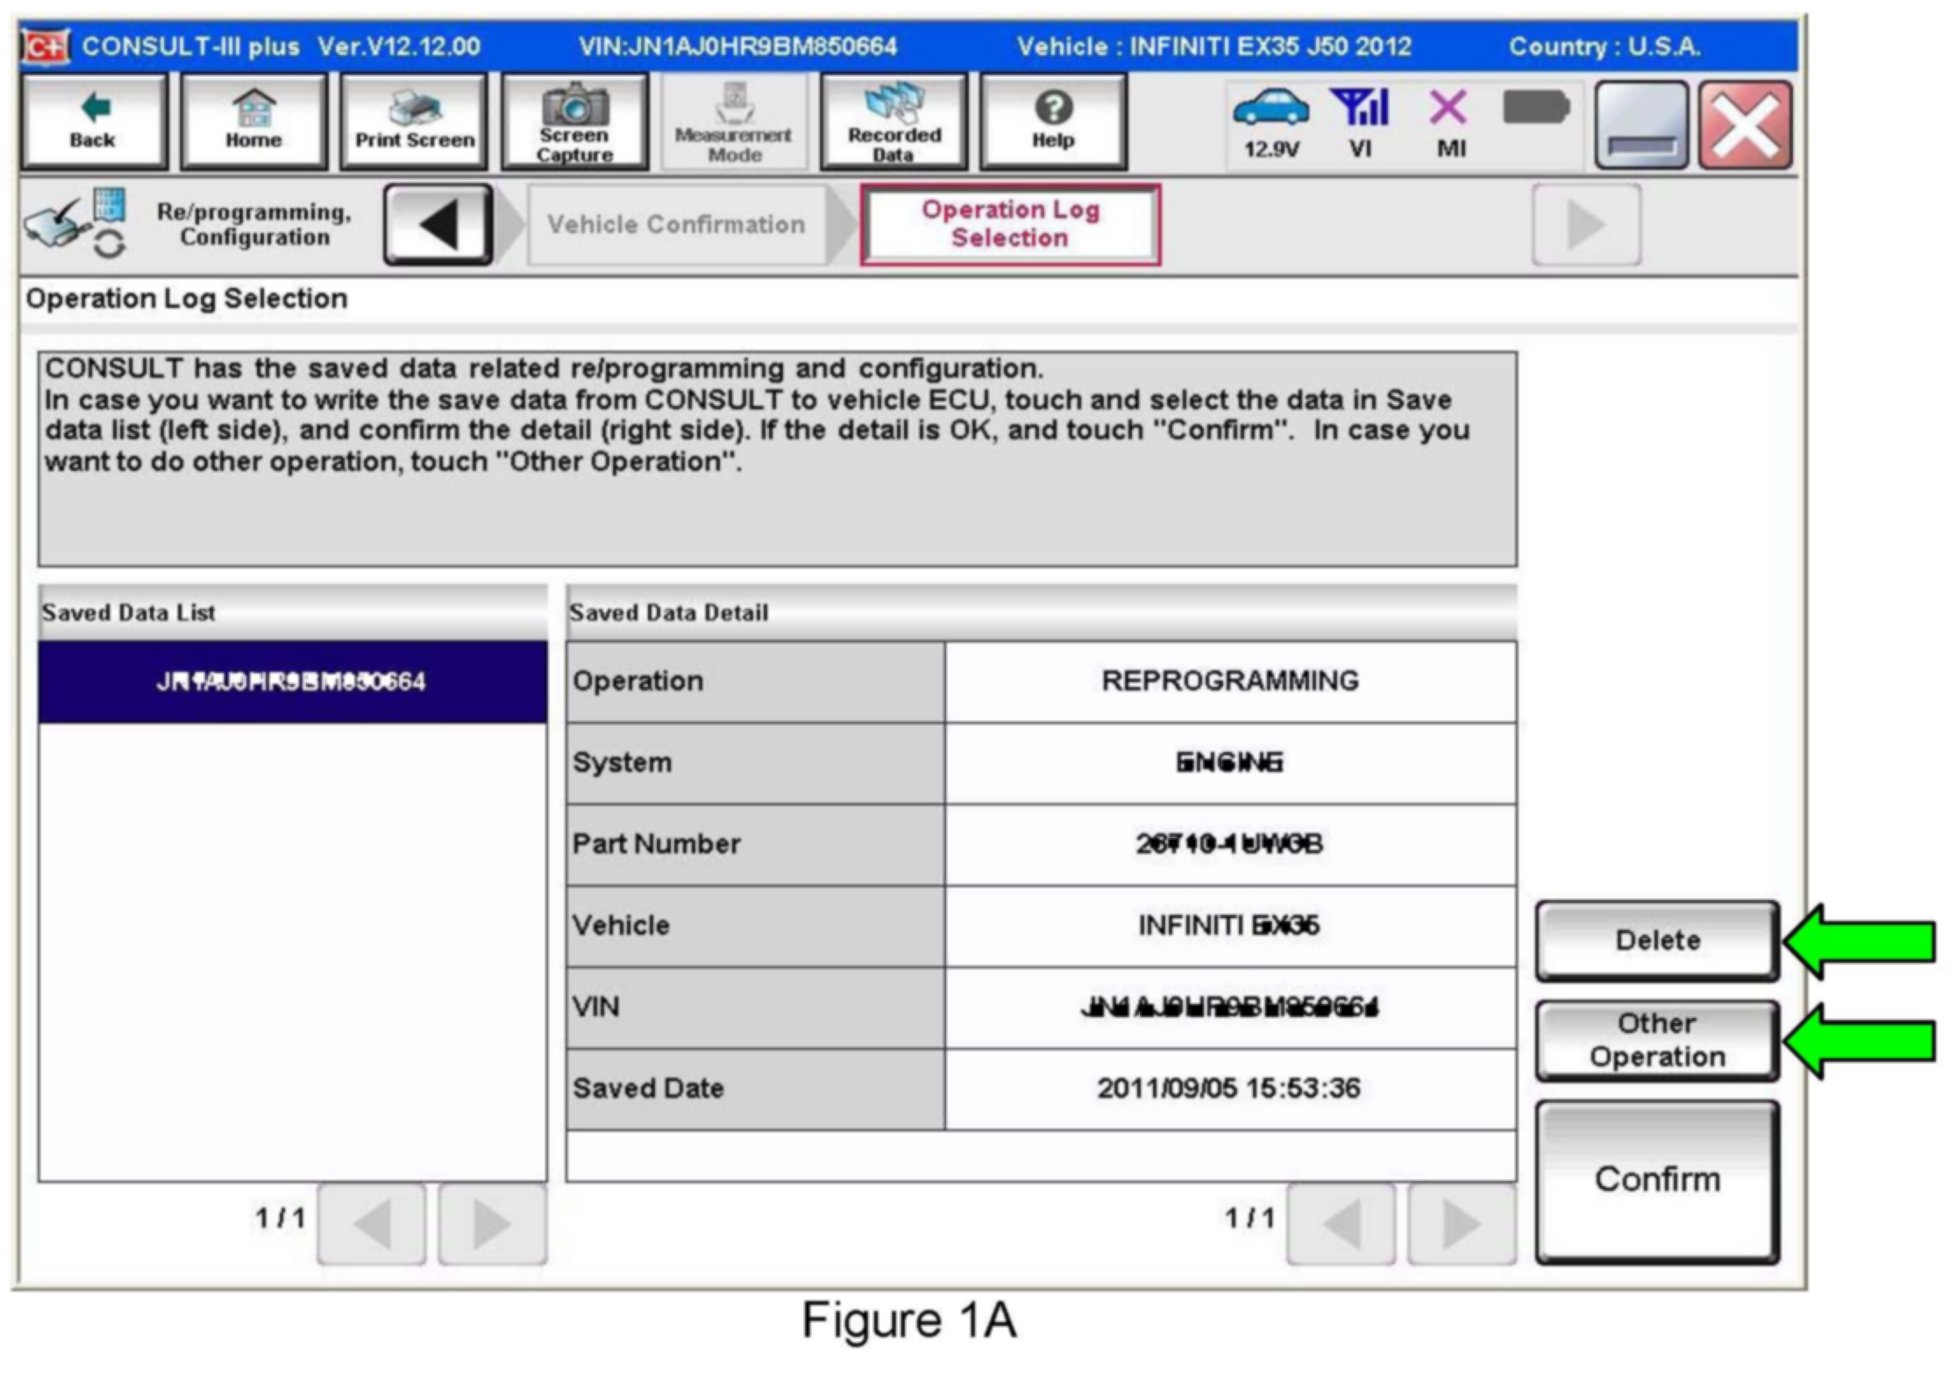The image size is (1957, 1393).
Task: Select saved VIN entry in Saved Data List
Action: (x=292, y=682)
